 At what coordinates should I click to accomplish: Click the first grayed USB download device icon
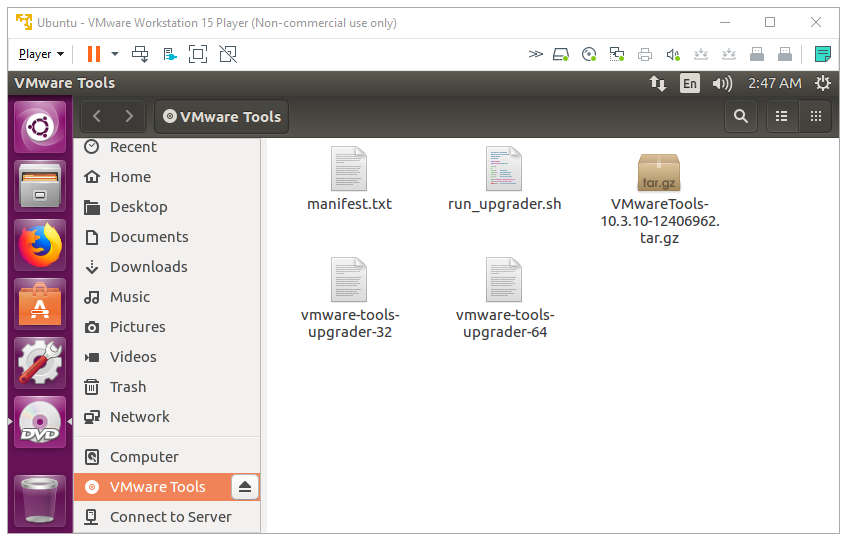click(701, 54)
